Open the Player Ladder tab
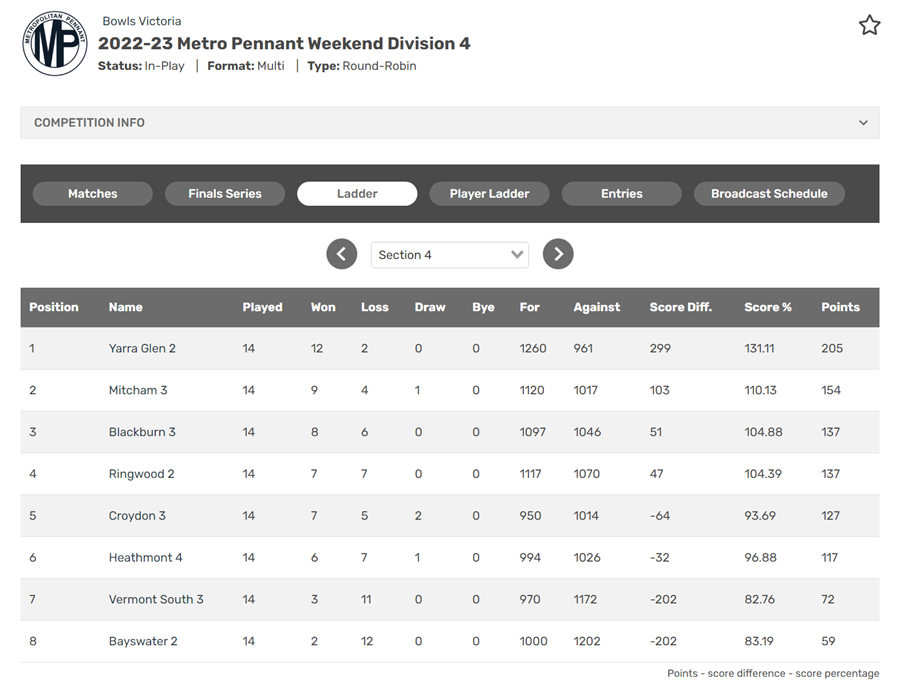This screenshot has height=698, width=915. point(489,194)
